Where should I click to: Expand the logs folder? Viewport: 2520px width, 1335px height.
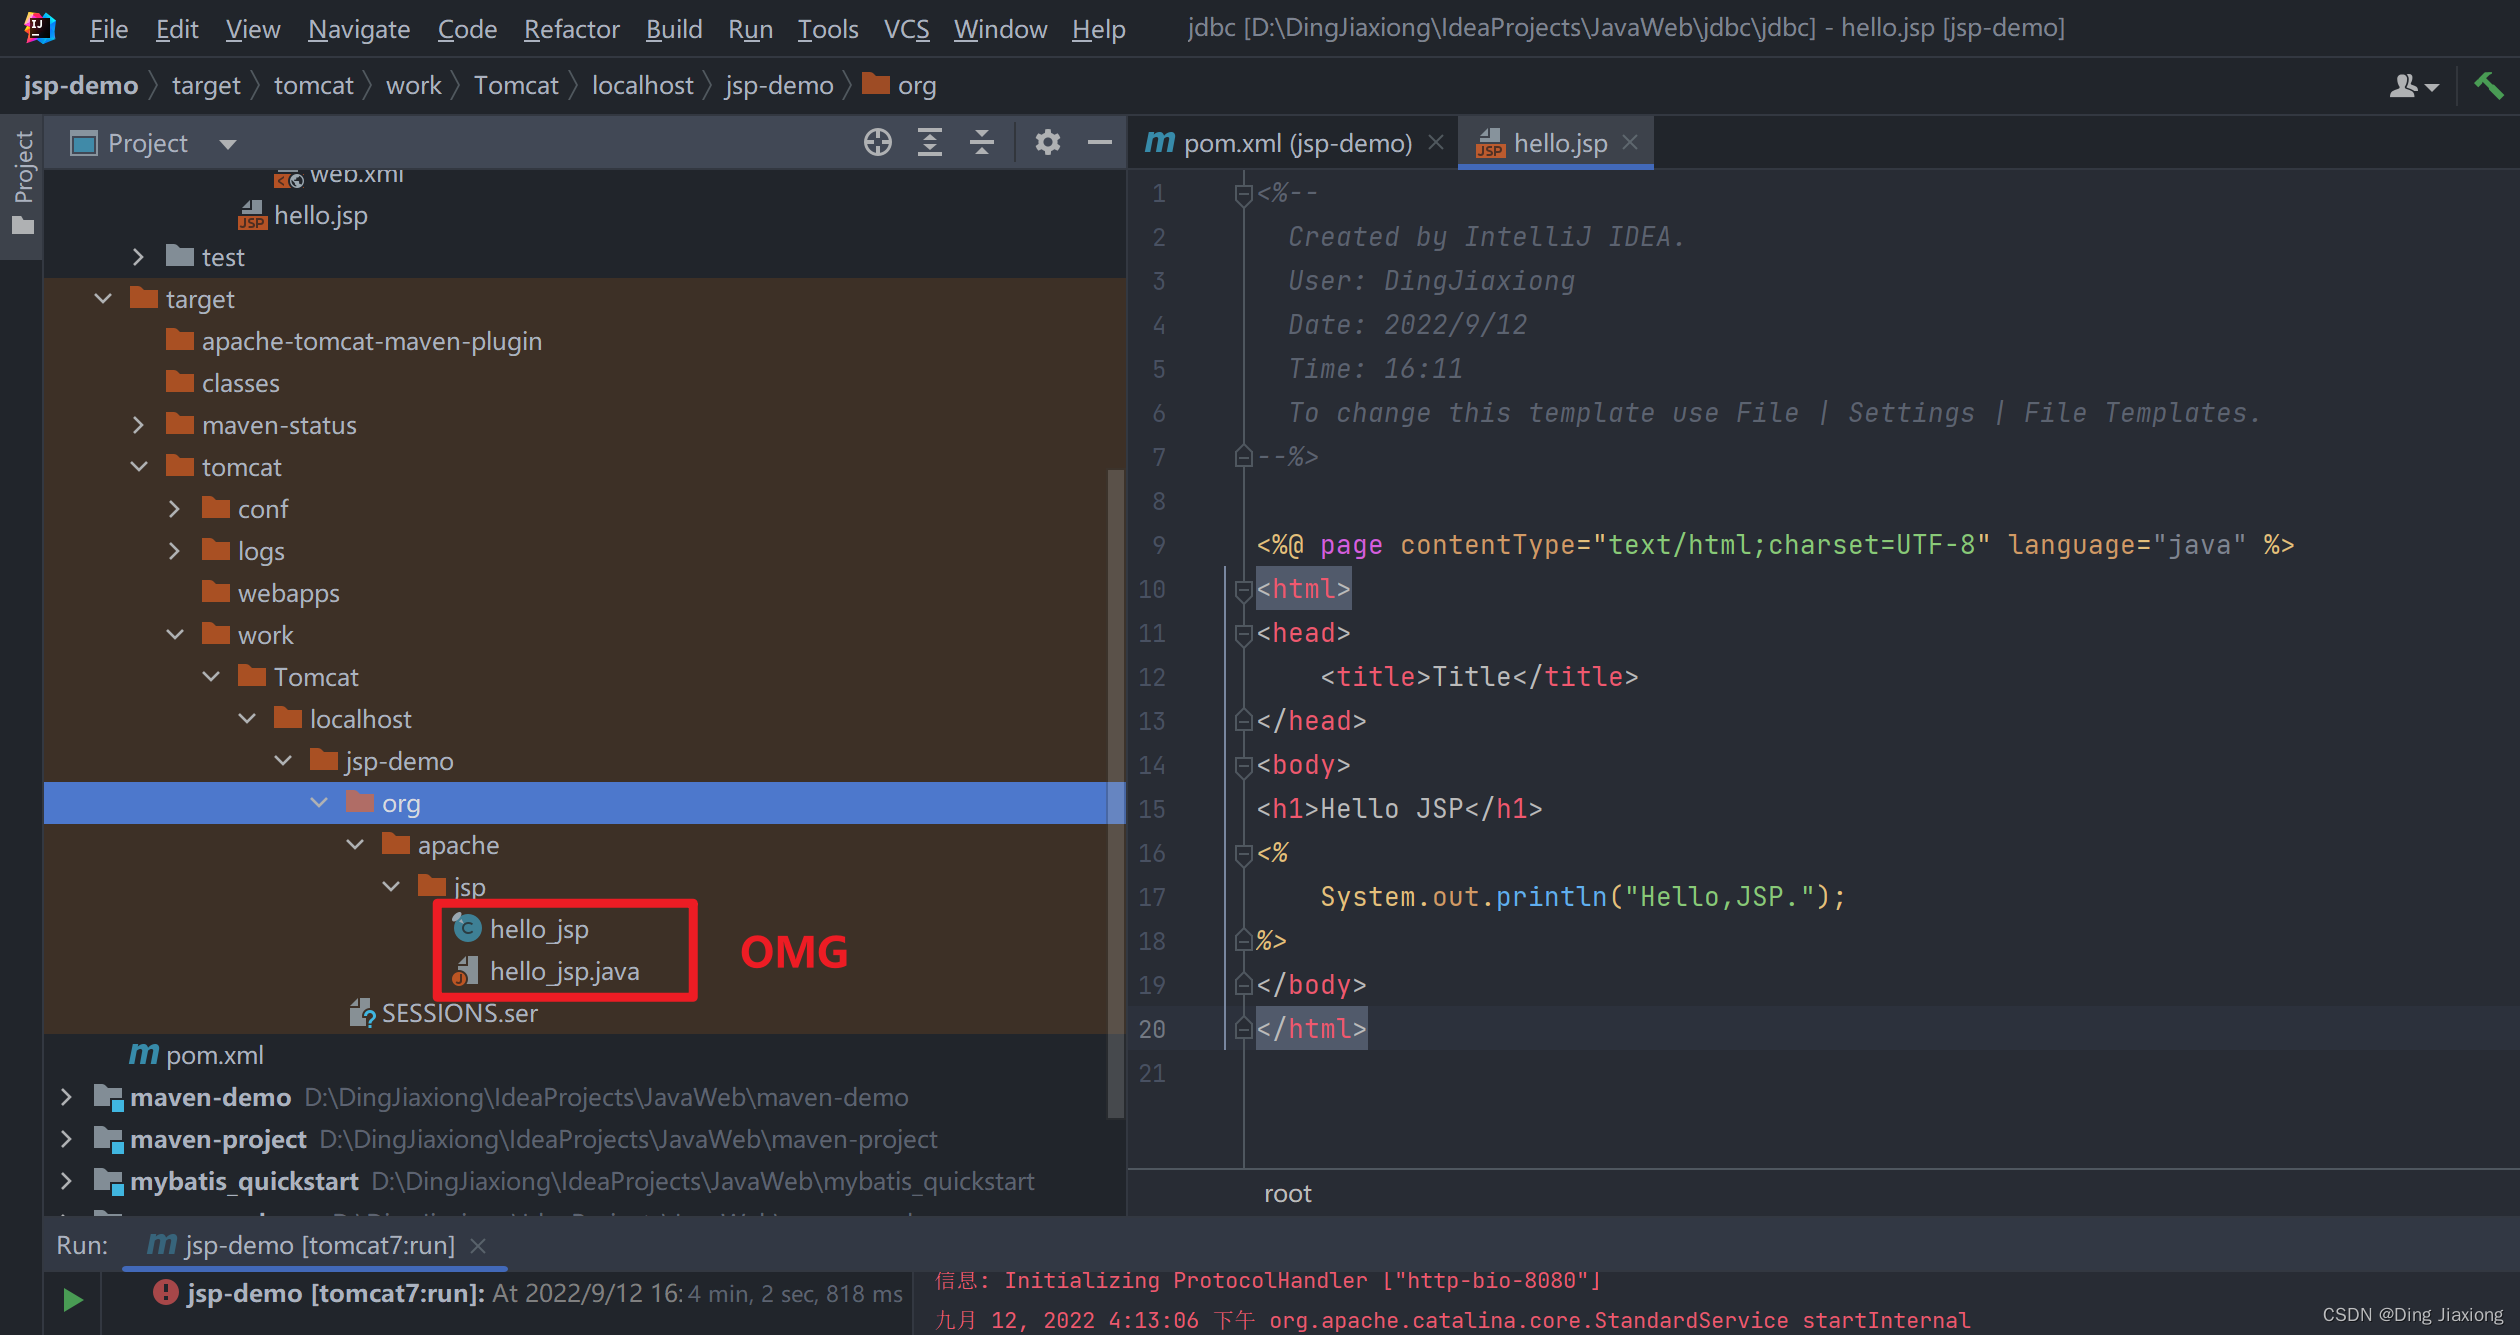[x=174, y=551]
